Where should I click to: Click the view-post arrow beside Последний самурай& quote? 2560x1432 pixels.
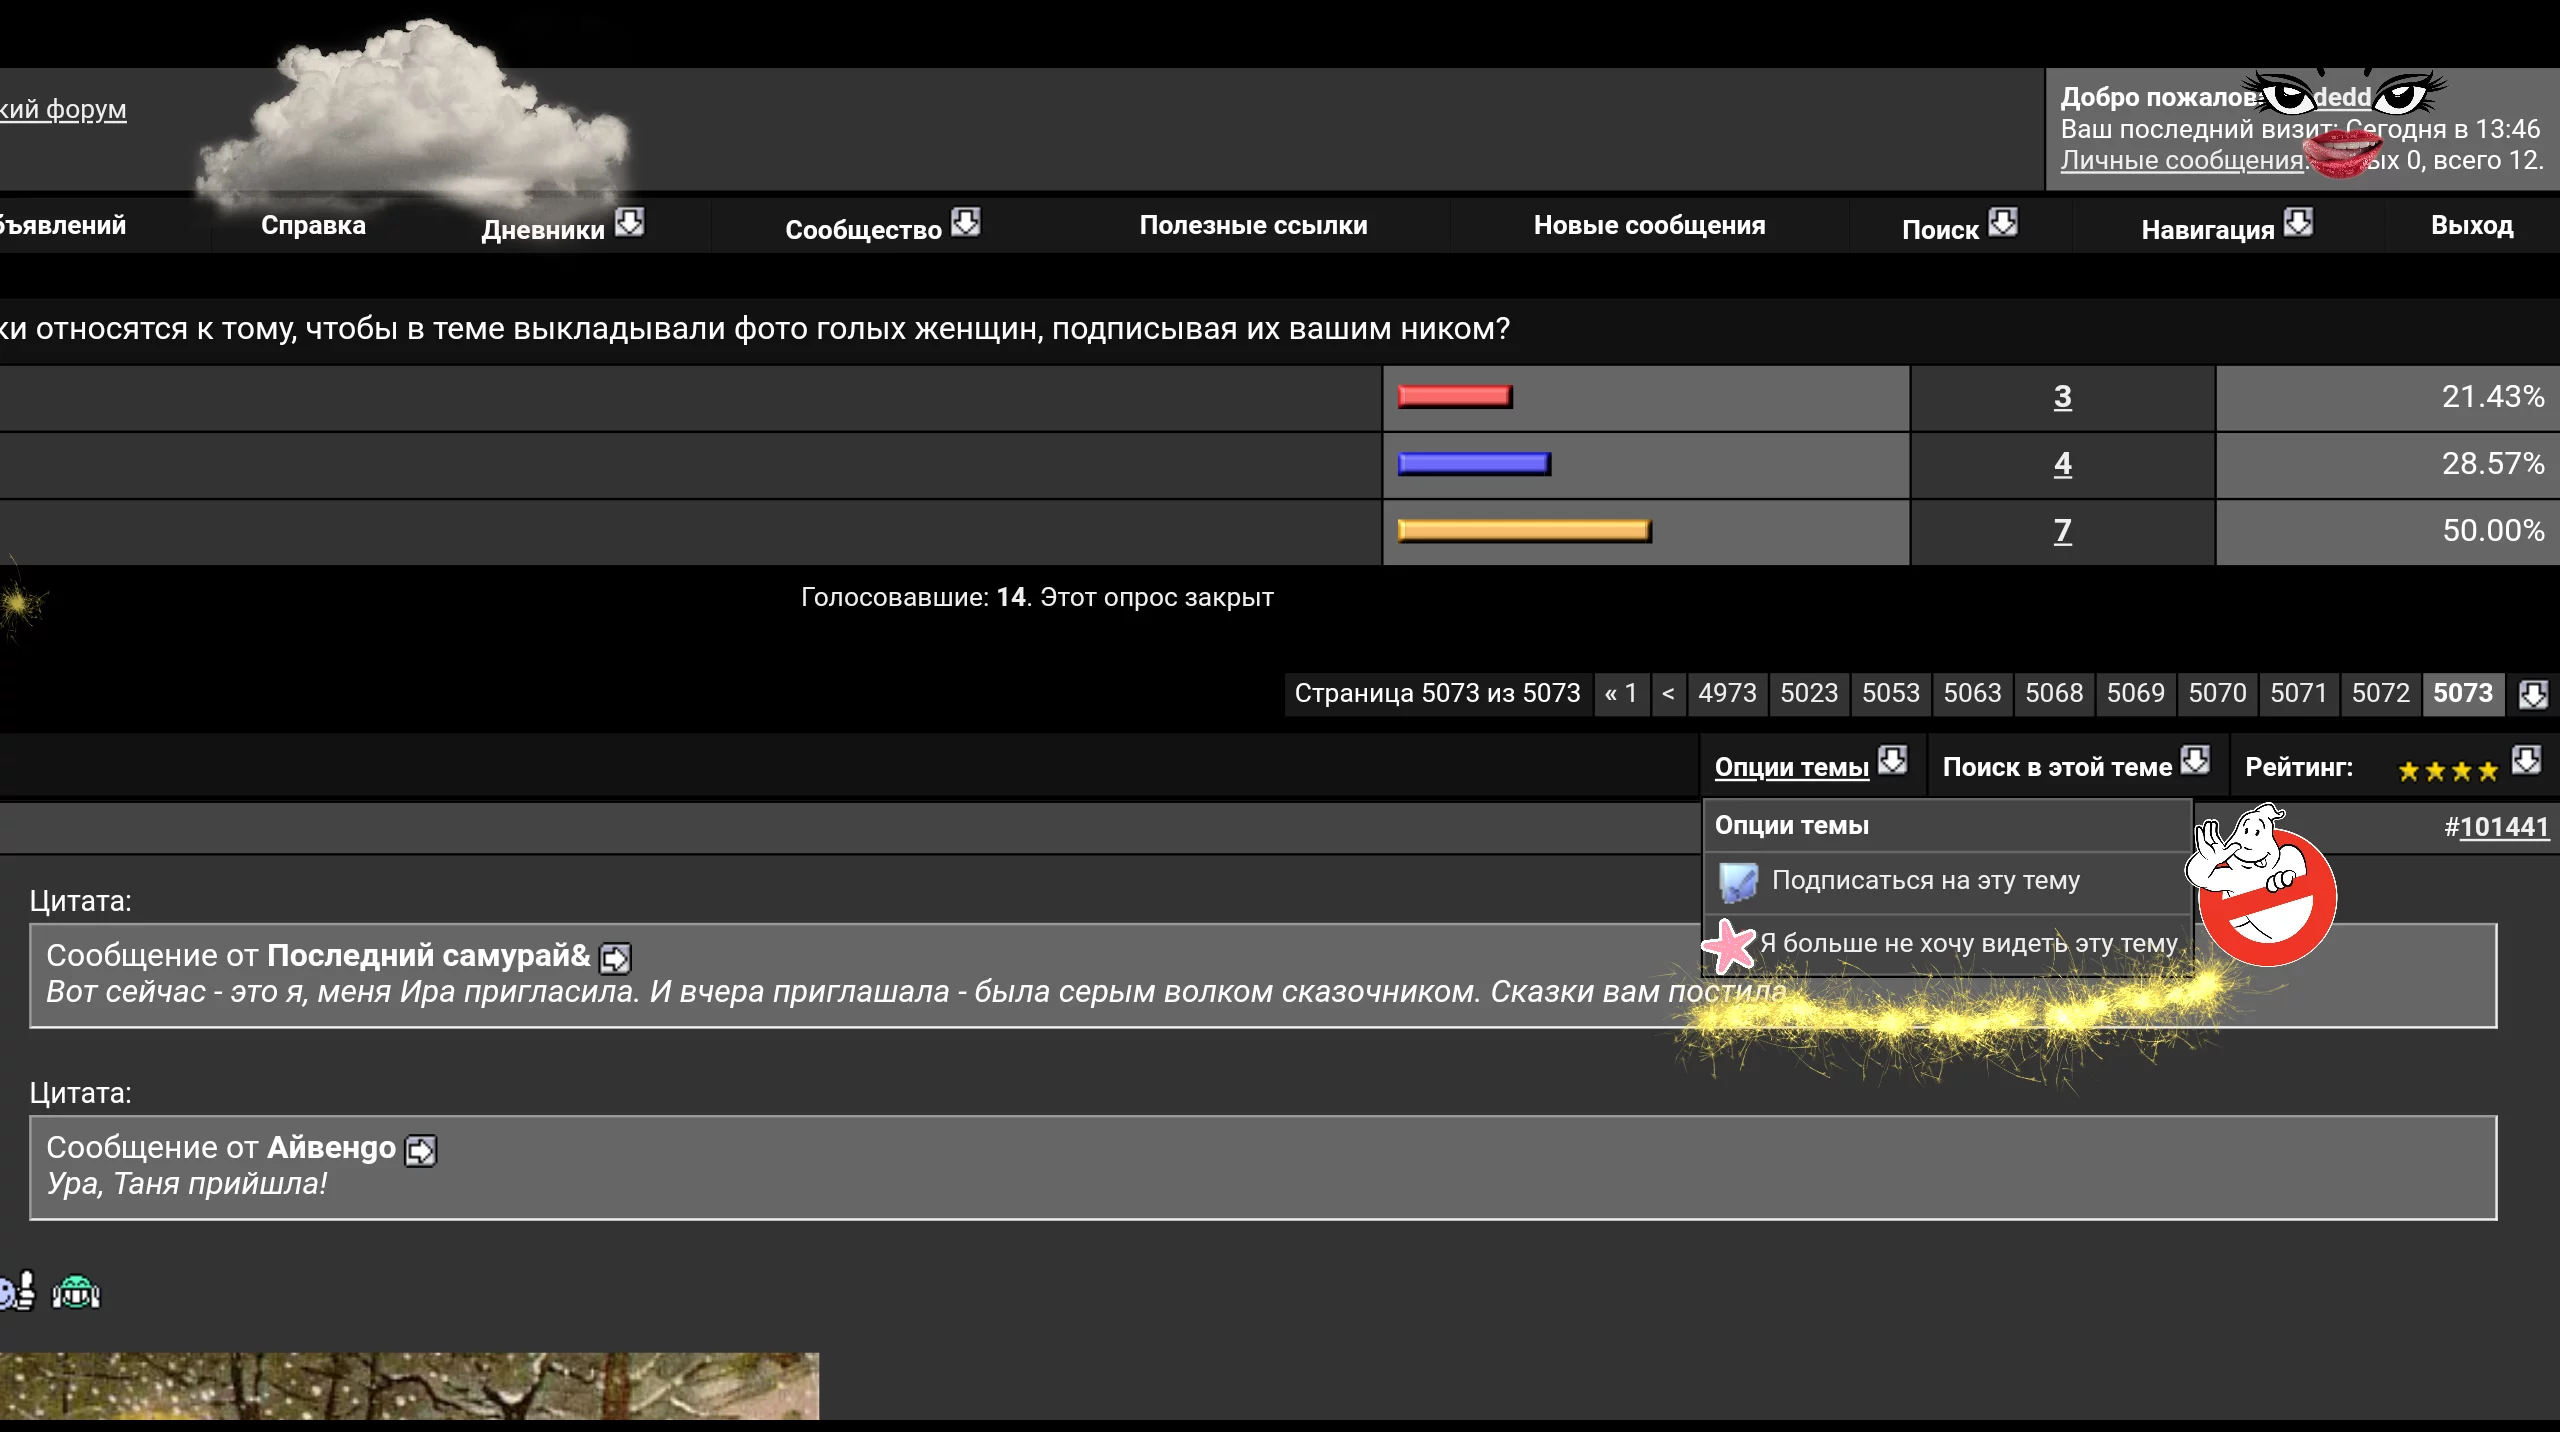(614, 958)
